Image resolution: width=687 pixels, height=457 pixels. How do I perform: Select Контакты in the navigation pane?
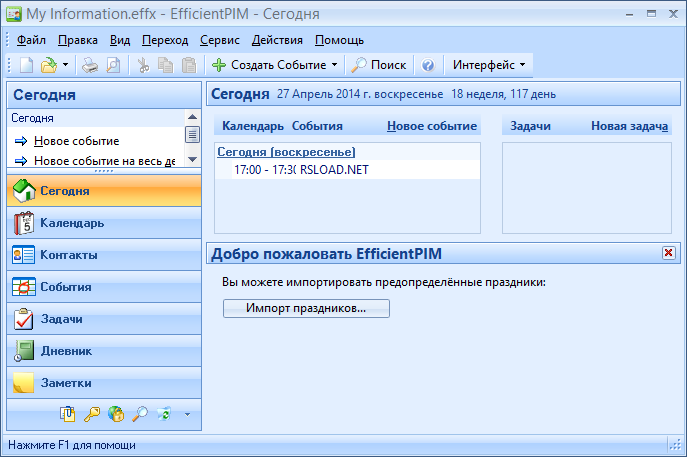pyautogui.click(x=104, y=255)
